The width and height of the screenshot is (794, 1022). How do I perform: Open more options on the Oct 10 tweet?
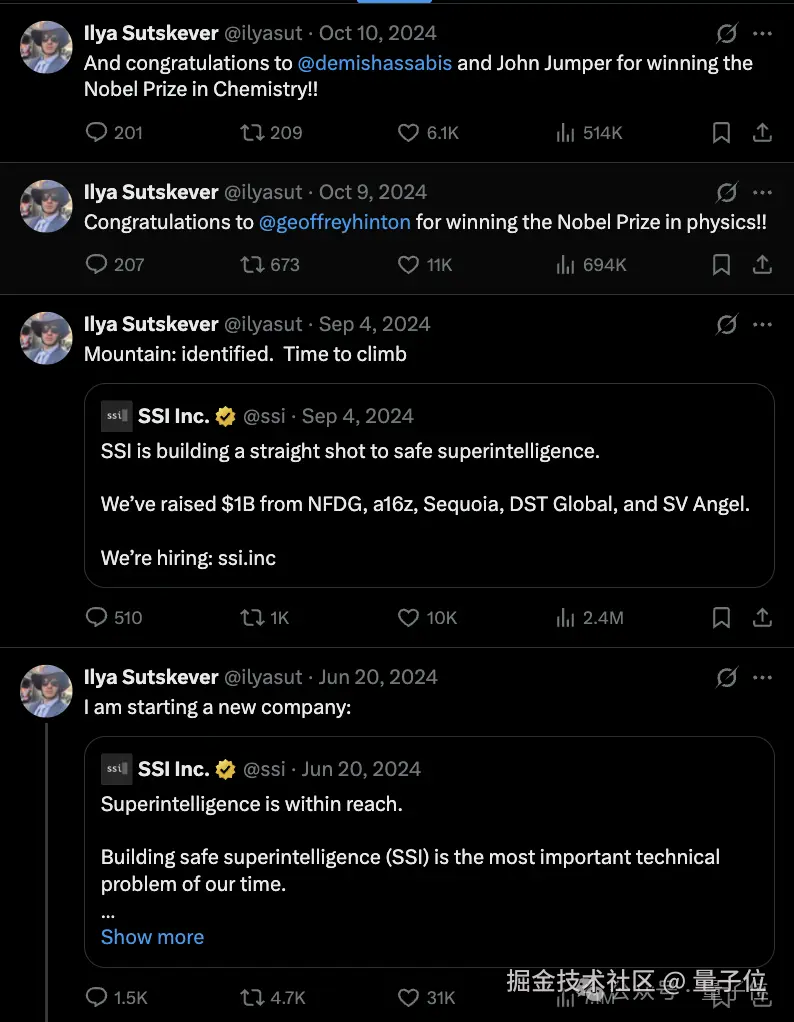tap(762, 33)
